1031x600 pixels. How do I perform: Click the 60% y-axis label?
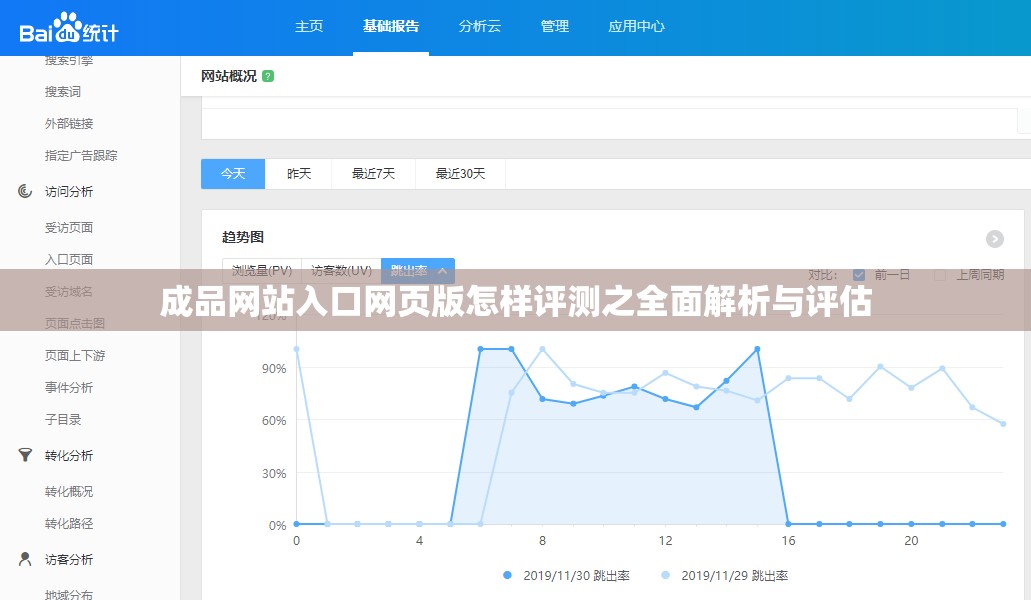(x=274, y=421)
